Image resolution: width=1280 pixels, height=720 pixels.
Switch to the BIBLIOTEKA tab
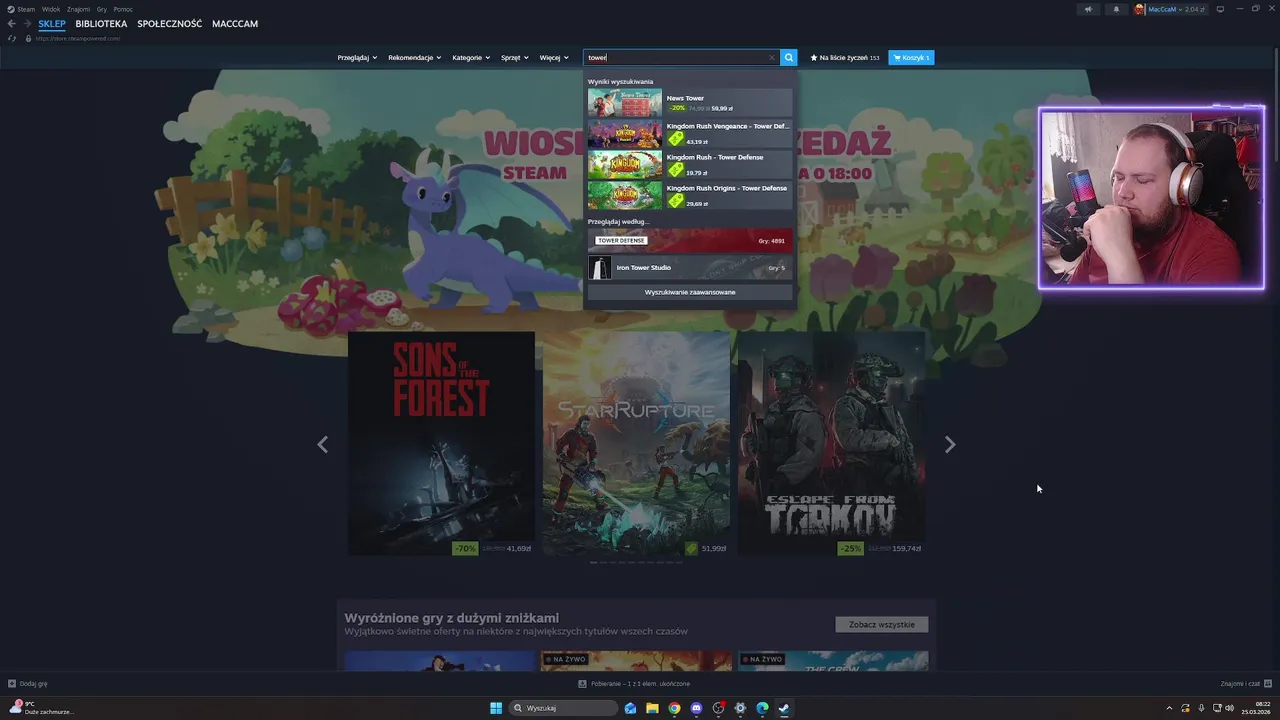(101, 24)
